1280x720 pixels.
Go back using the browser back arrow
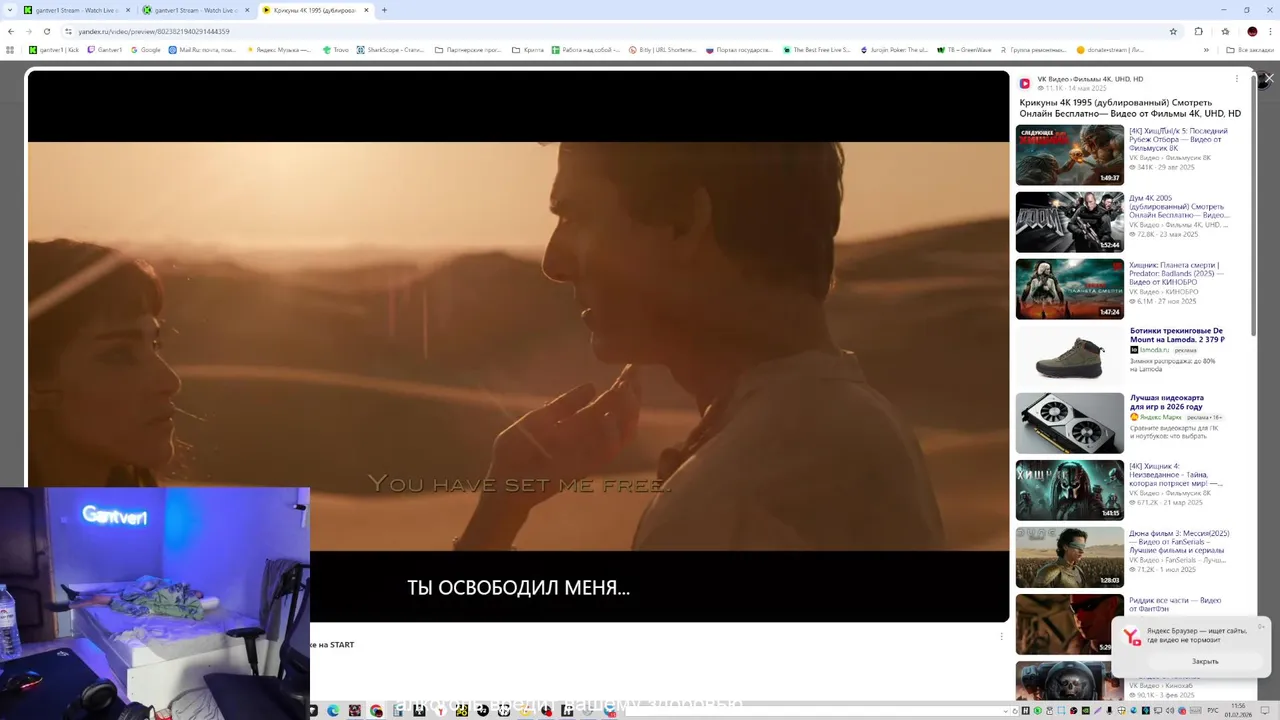pyautogui.click(x=11, y=31)
